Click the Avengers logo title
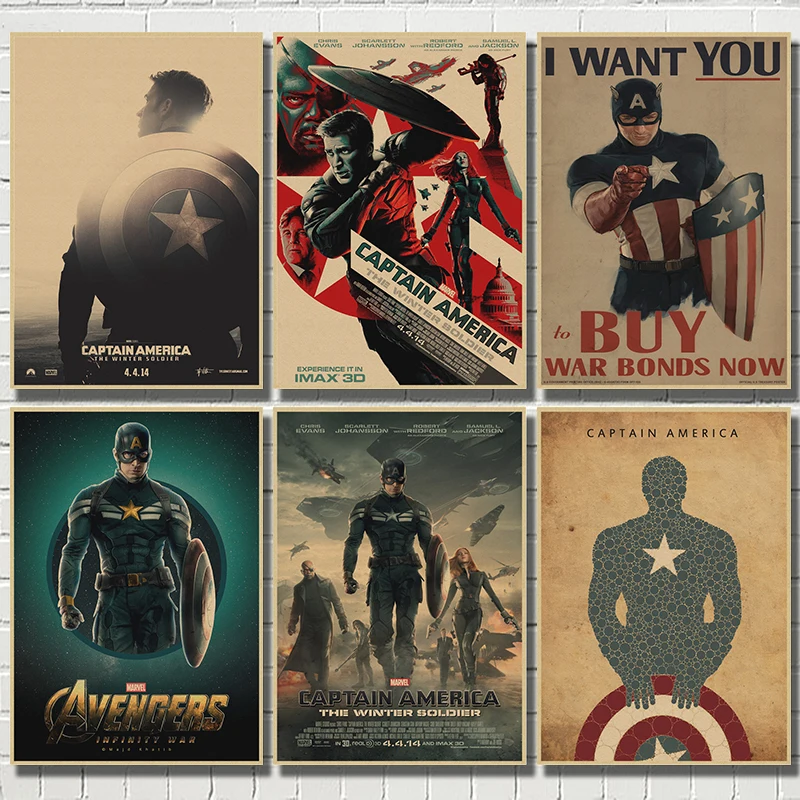This screenshot has height=800, width=800. pos(136,710)
